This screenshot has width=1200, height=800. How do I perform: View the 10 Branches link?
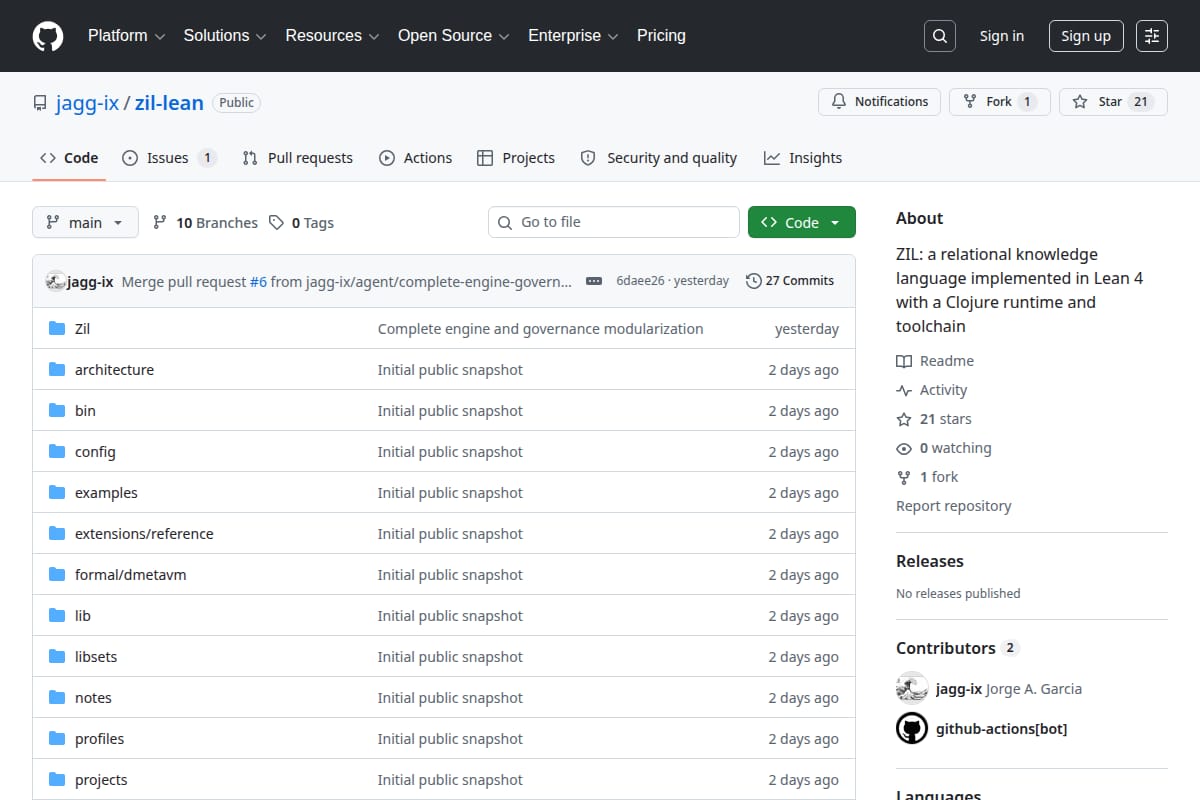tap(205, 223)
